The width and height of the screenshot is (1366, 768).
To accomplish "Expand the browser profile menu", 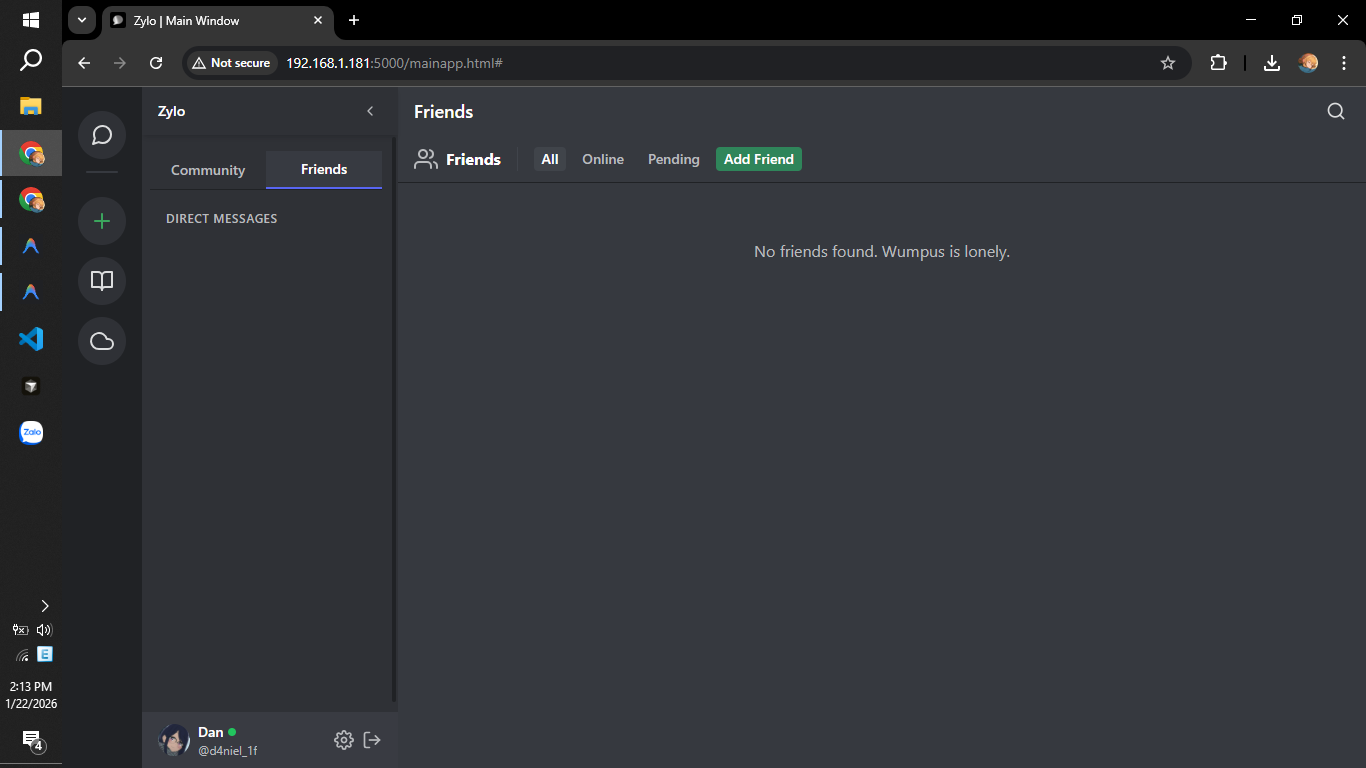I will point(1310,62).
